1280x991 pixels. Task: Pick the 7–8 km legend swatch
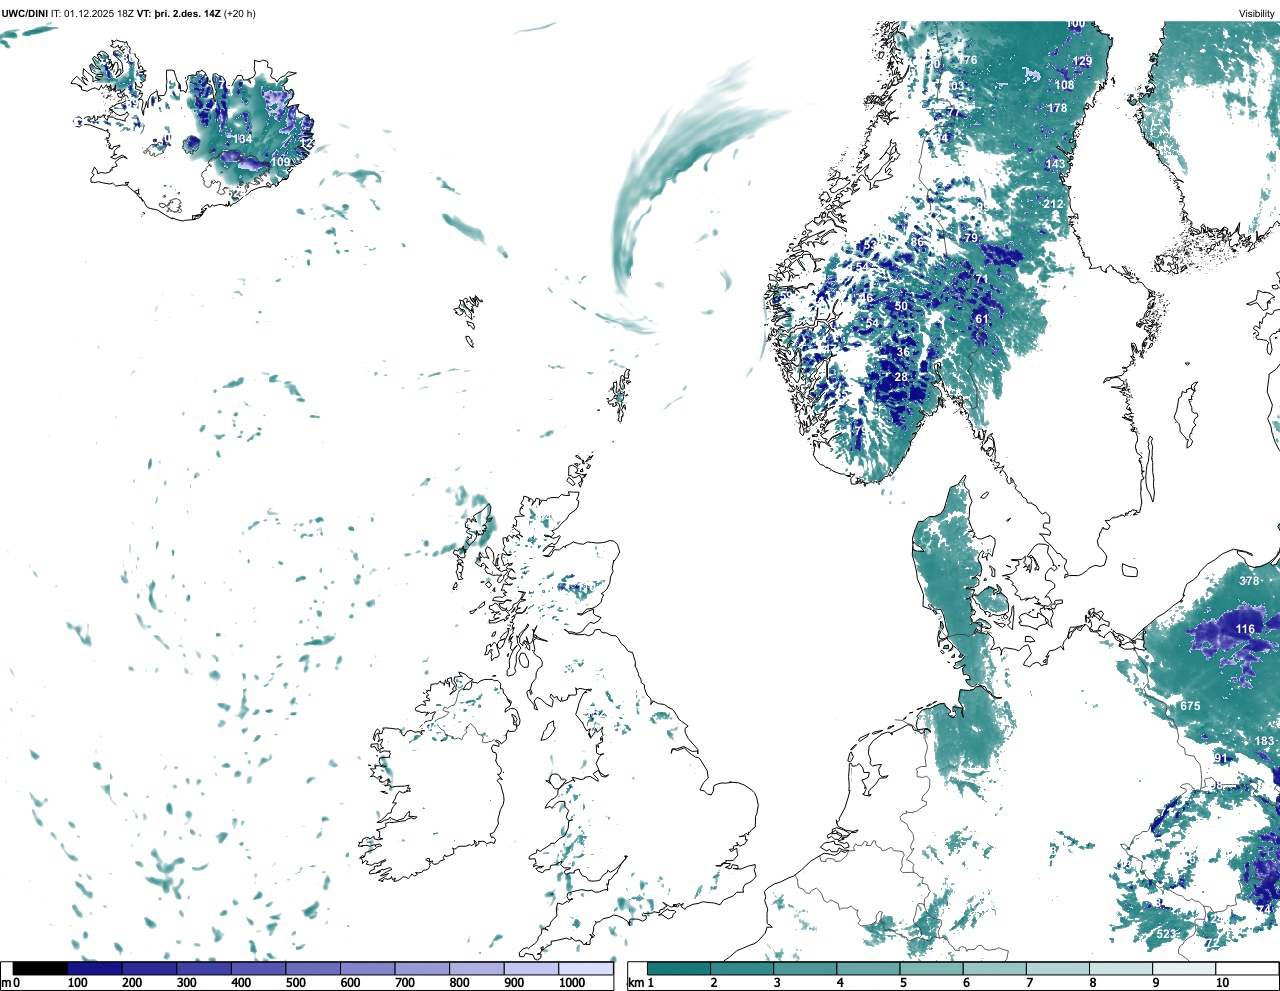coord(1058,968)
